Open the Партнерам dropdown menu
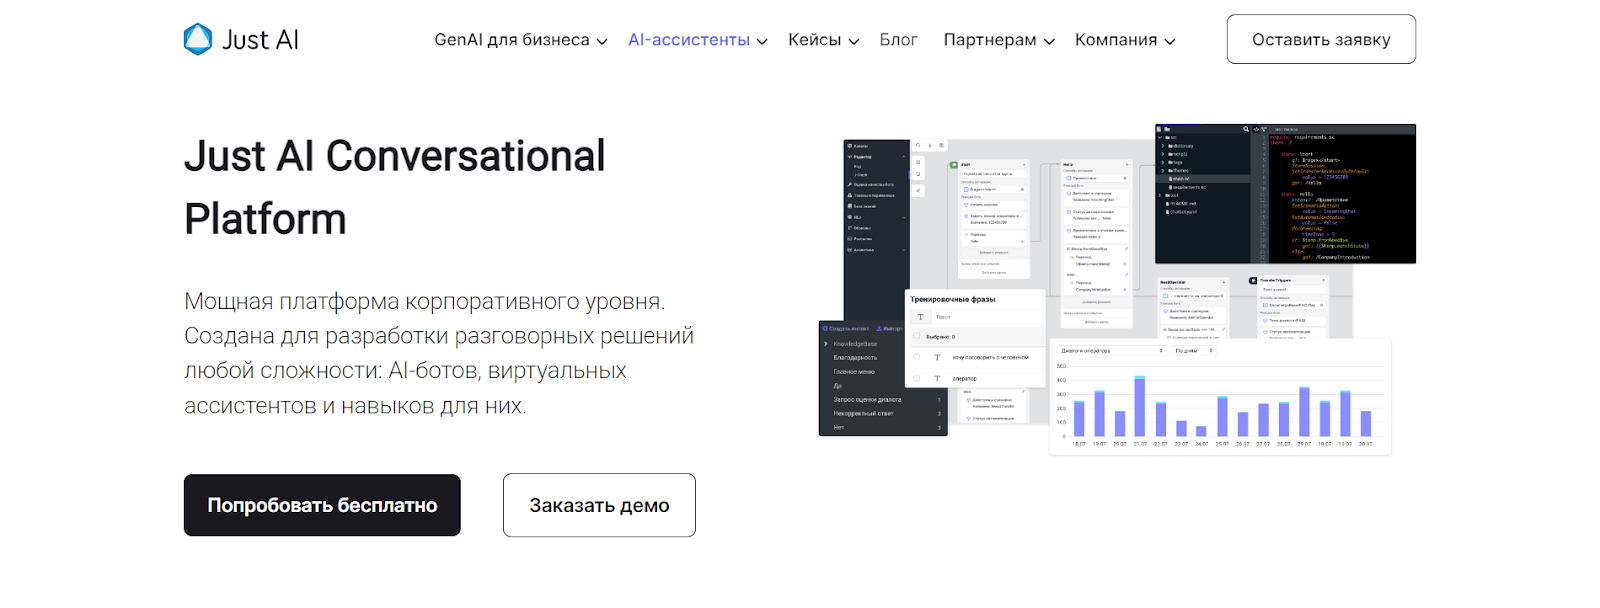Viewport: 1600px width, 608px height. coord(999,40)
